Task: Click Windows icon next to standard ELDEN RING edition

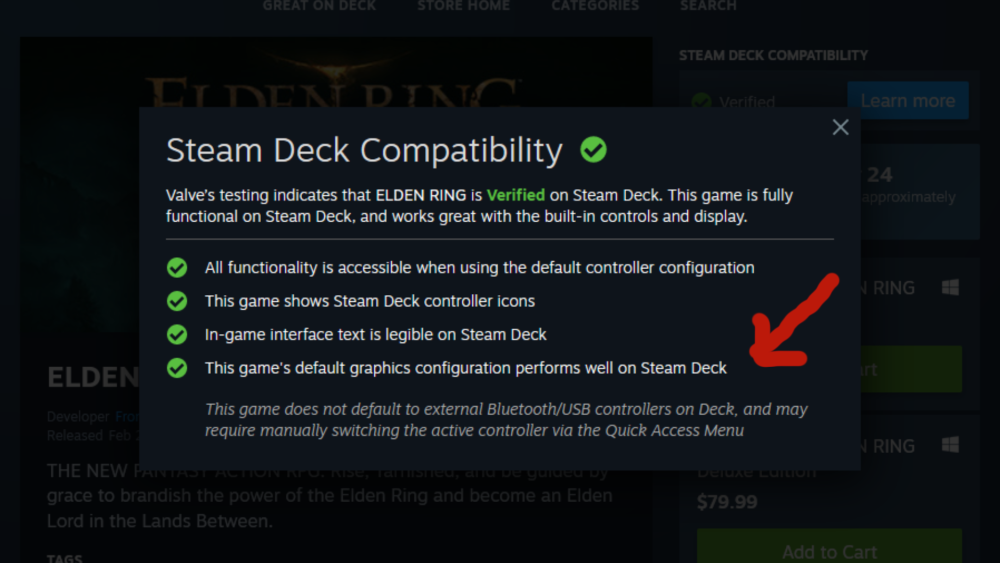Action: tap(950, 288)
